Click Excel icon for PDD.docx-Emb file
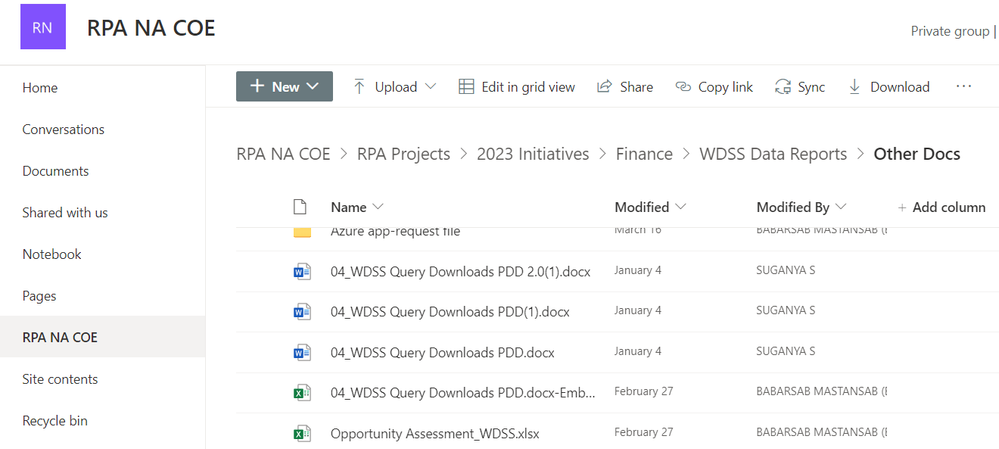 301,393
